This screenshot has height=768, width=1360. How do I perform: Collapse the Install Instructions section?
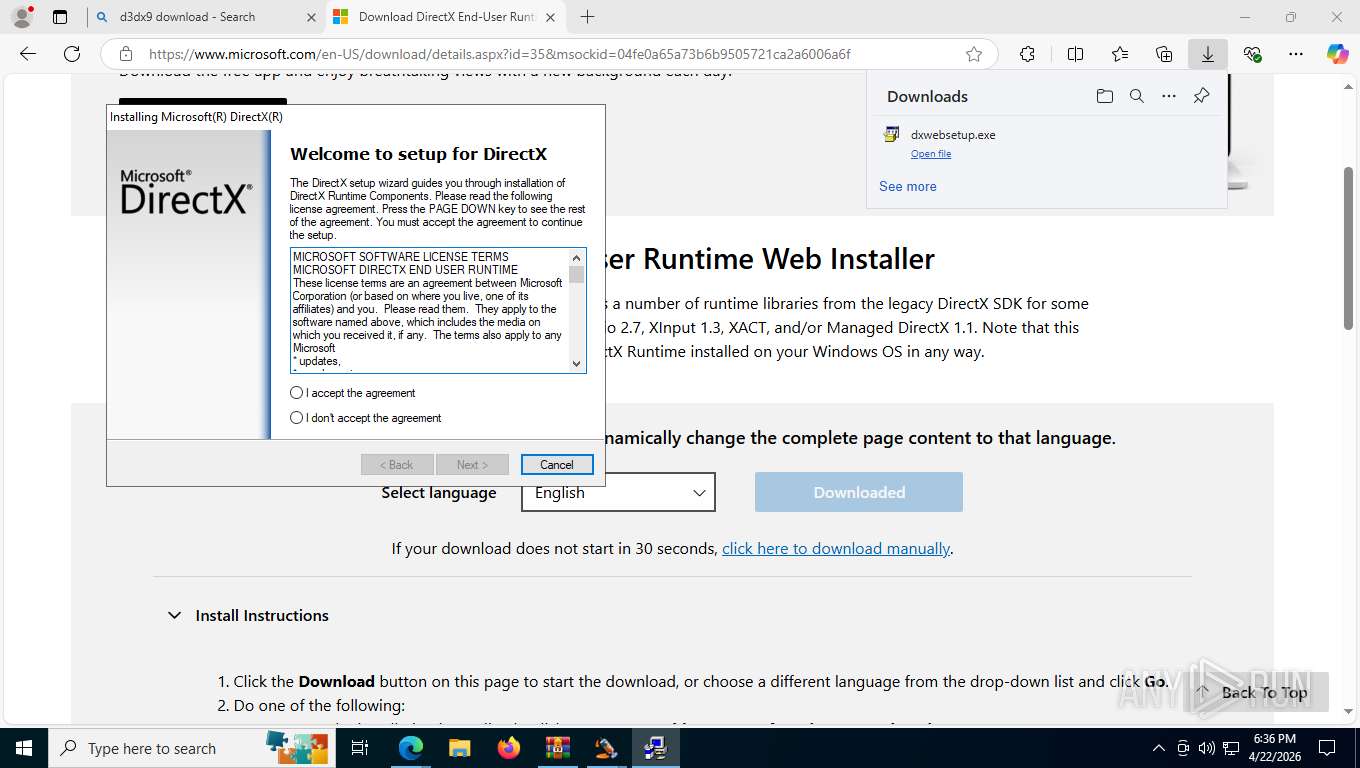tap(174, 616)
